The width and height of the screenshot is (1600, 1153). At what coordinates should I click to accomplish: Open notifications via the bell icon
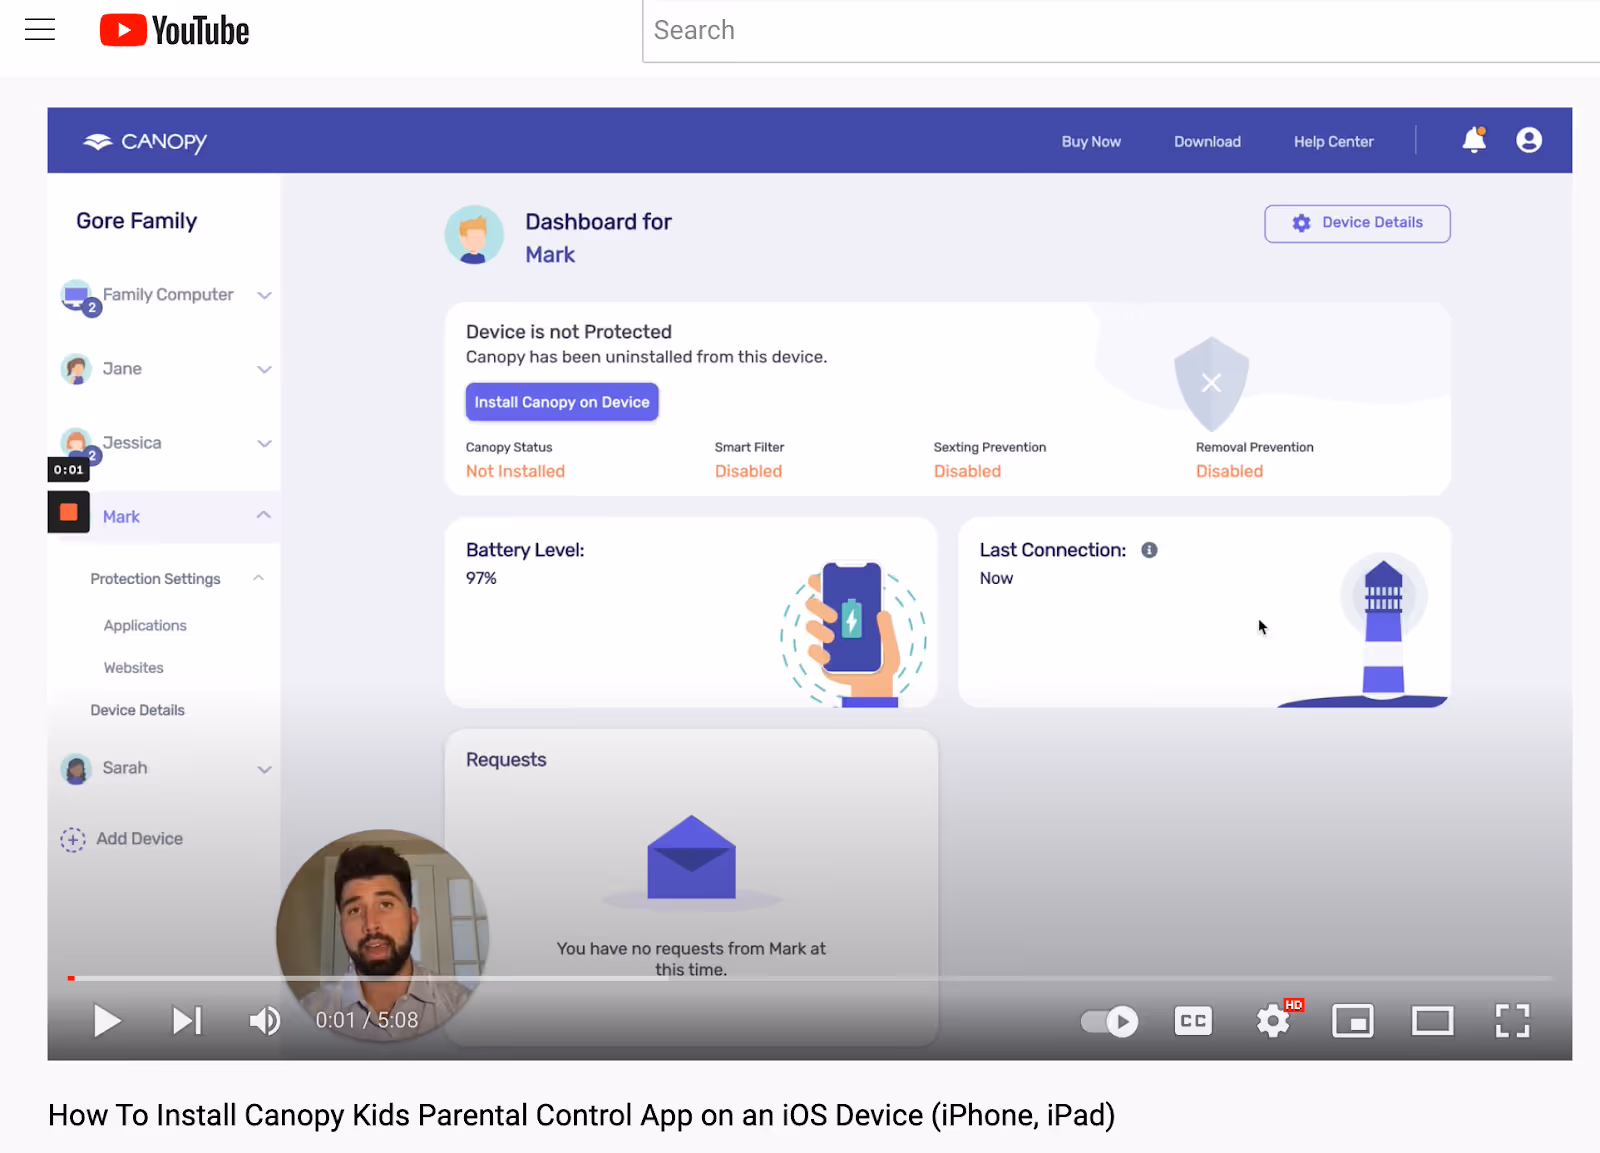click(1474, 140)
